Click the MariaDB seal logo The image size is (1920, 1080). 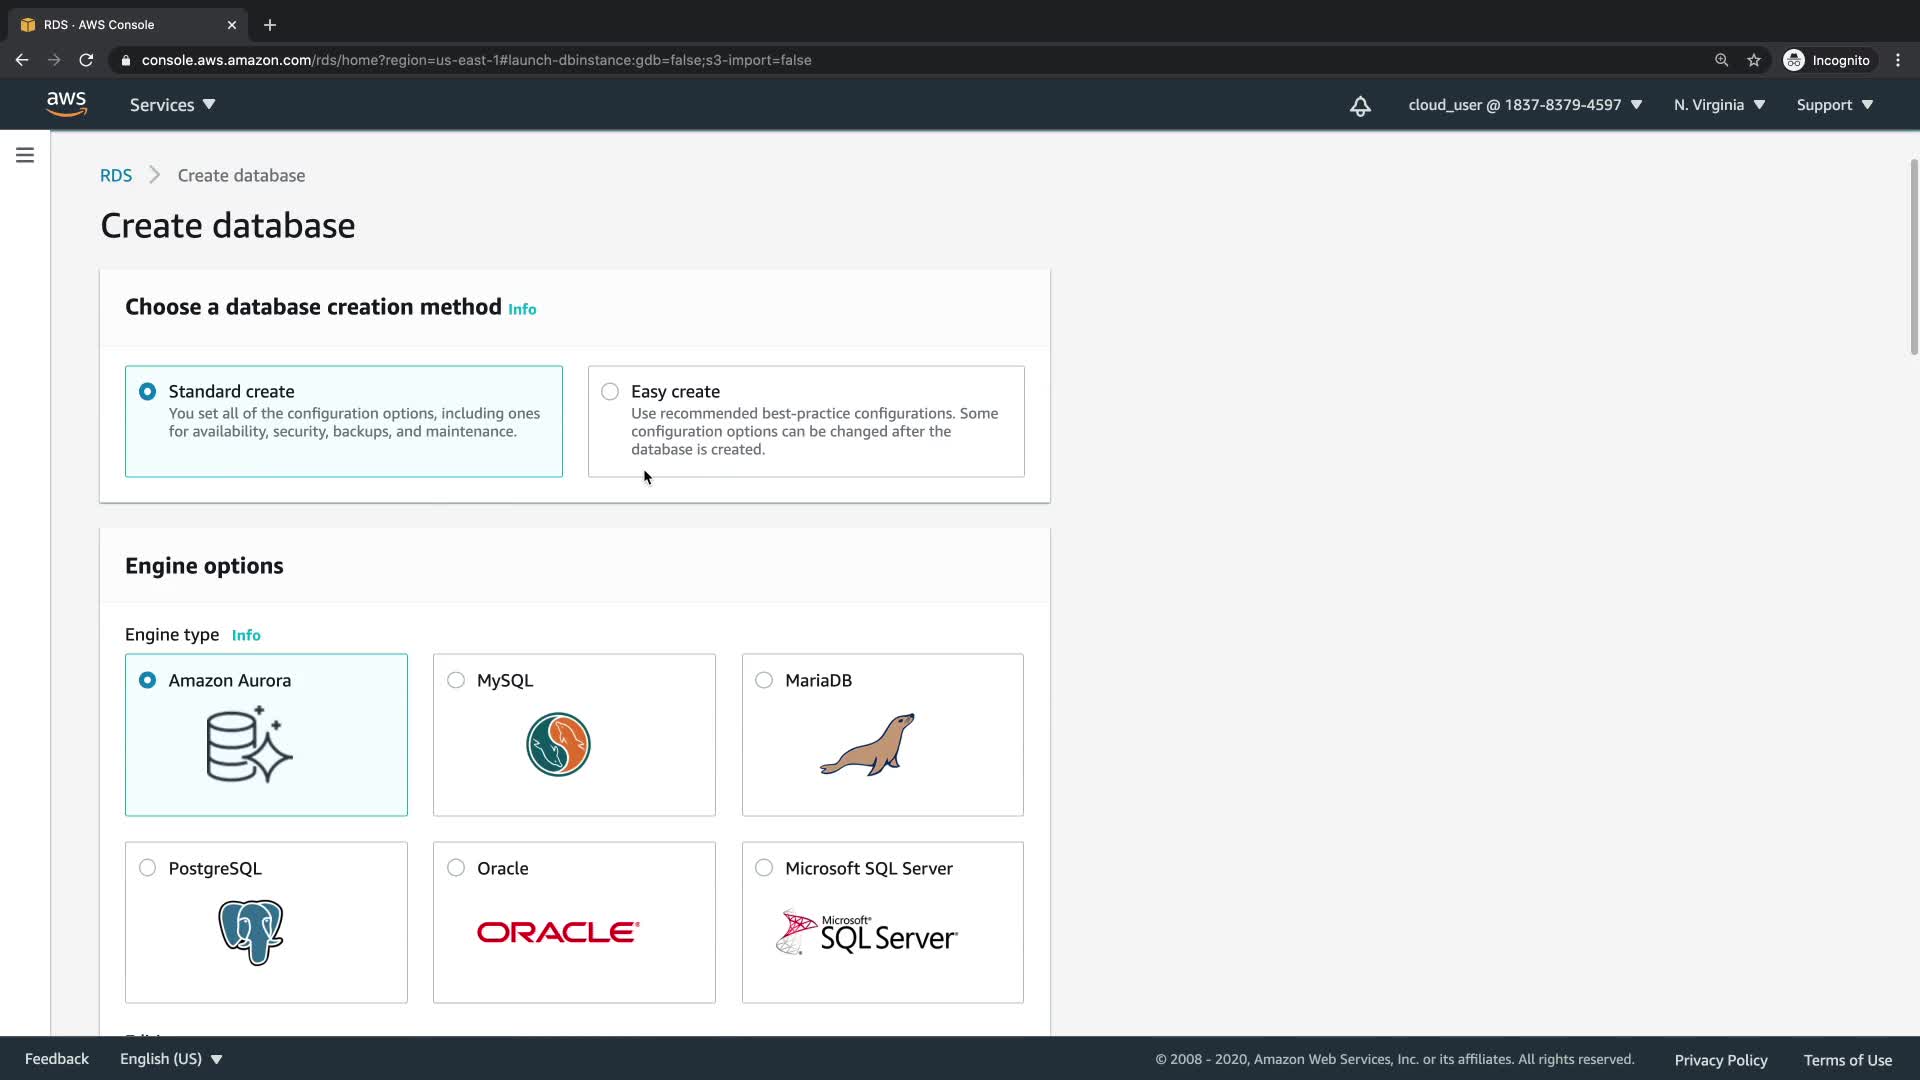tap(867, 745)
